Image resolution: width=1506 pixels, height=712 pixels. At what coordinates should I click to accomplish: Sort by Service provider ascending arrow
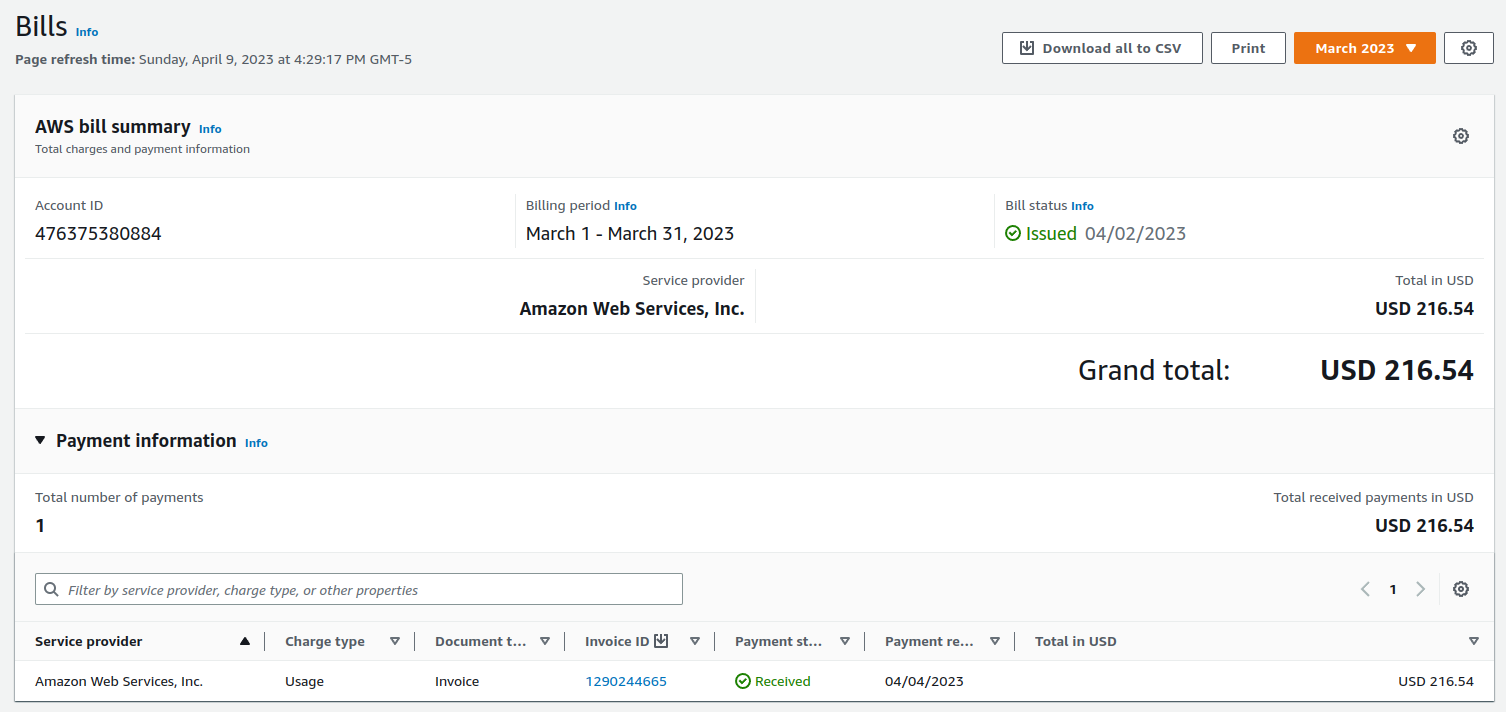coord(245,642)
